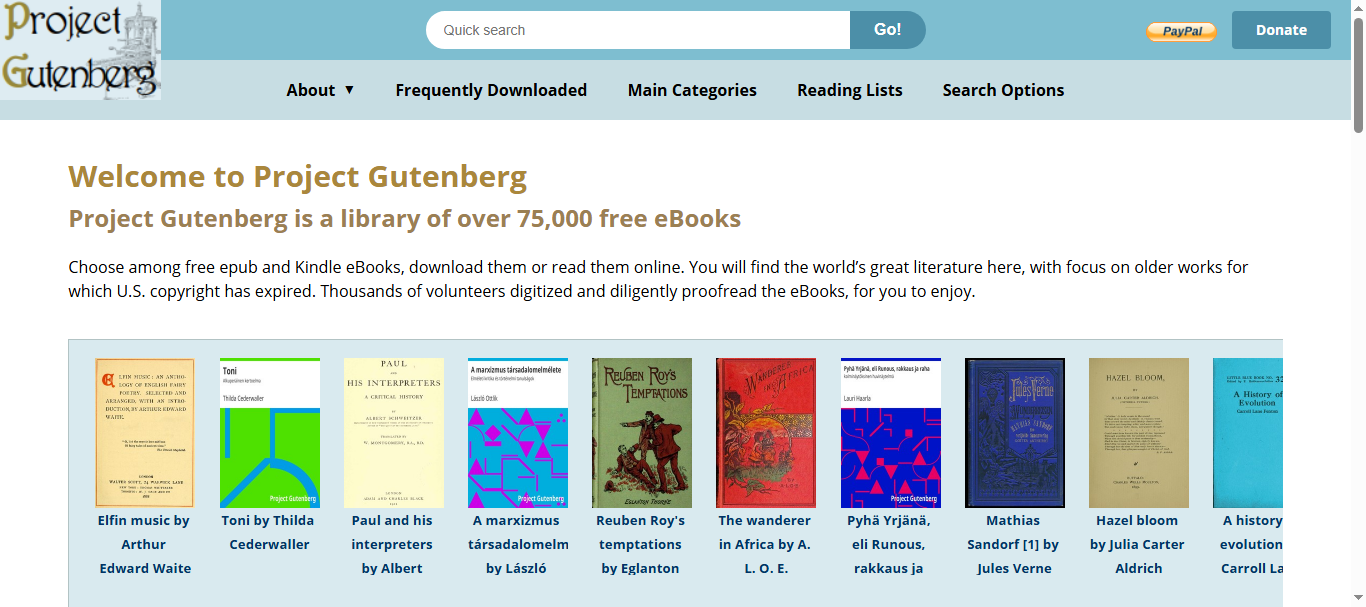Image resolution: width=1366 pixels, height=607 pixels.
Task: Focus the Quick search field
Action: (638, 30)
